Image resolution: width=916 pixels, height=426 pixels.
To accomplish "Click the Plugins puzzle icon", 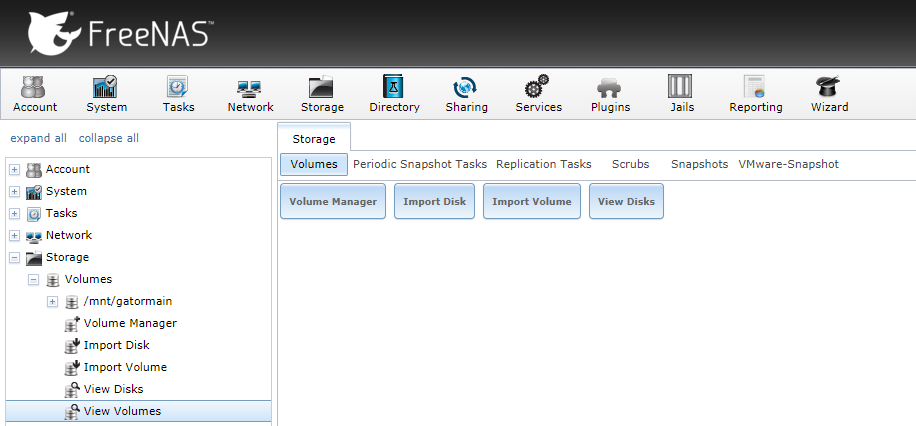I will point(610,94).
